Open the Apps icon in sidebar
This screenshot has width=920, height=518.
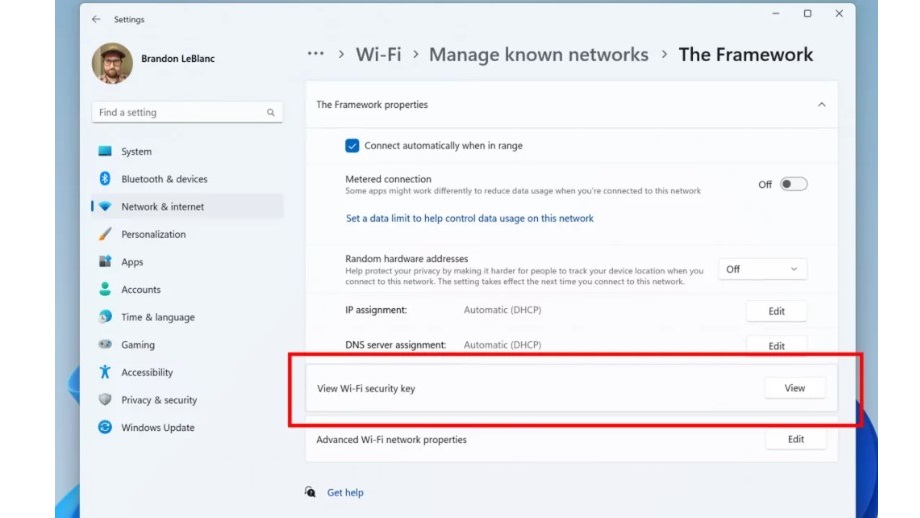[x=105, y=262]
